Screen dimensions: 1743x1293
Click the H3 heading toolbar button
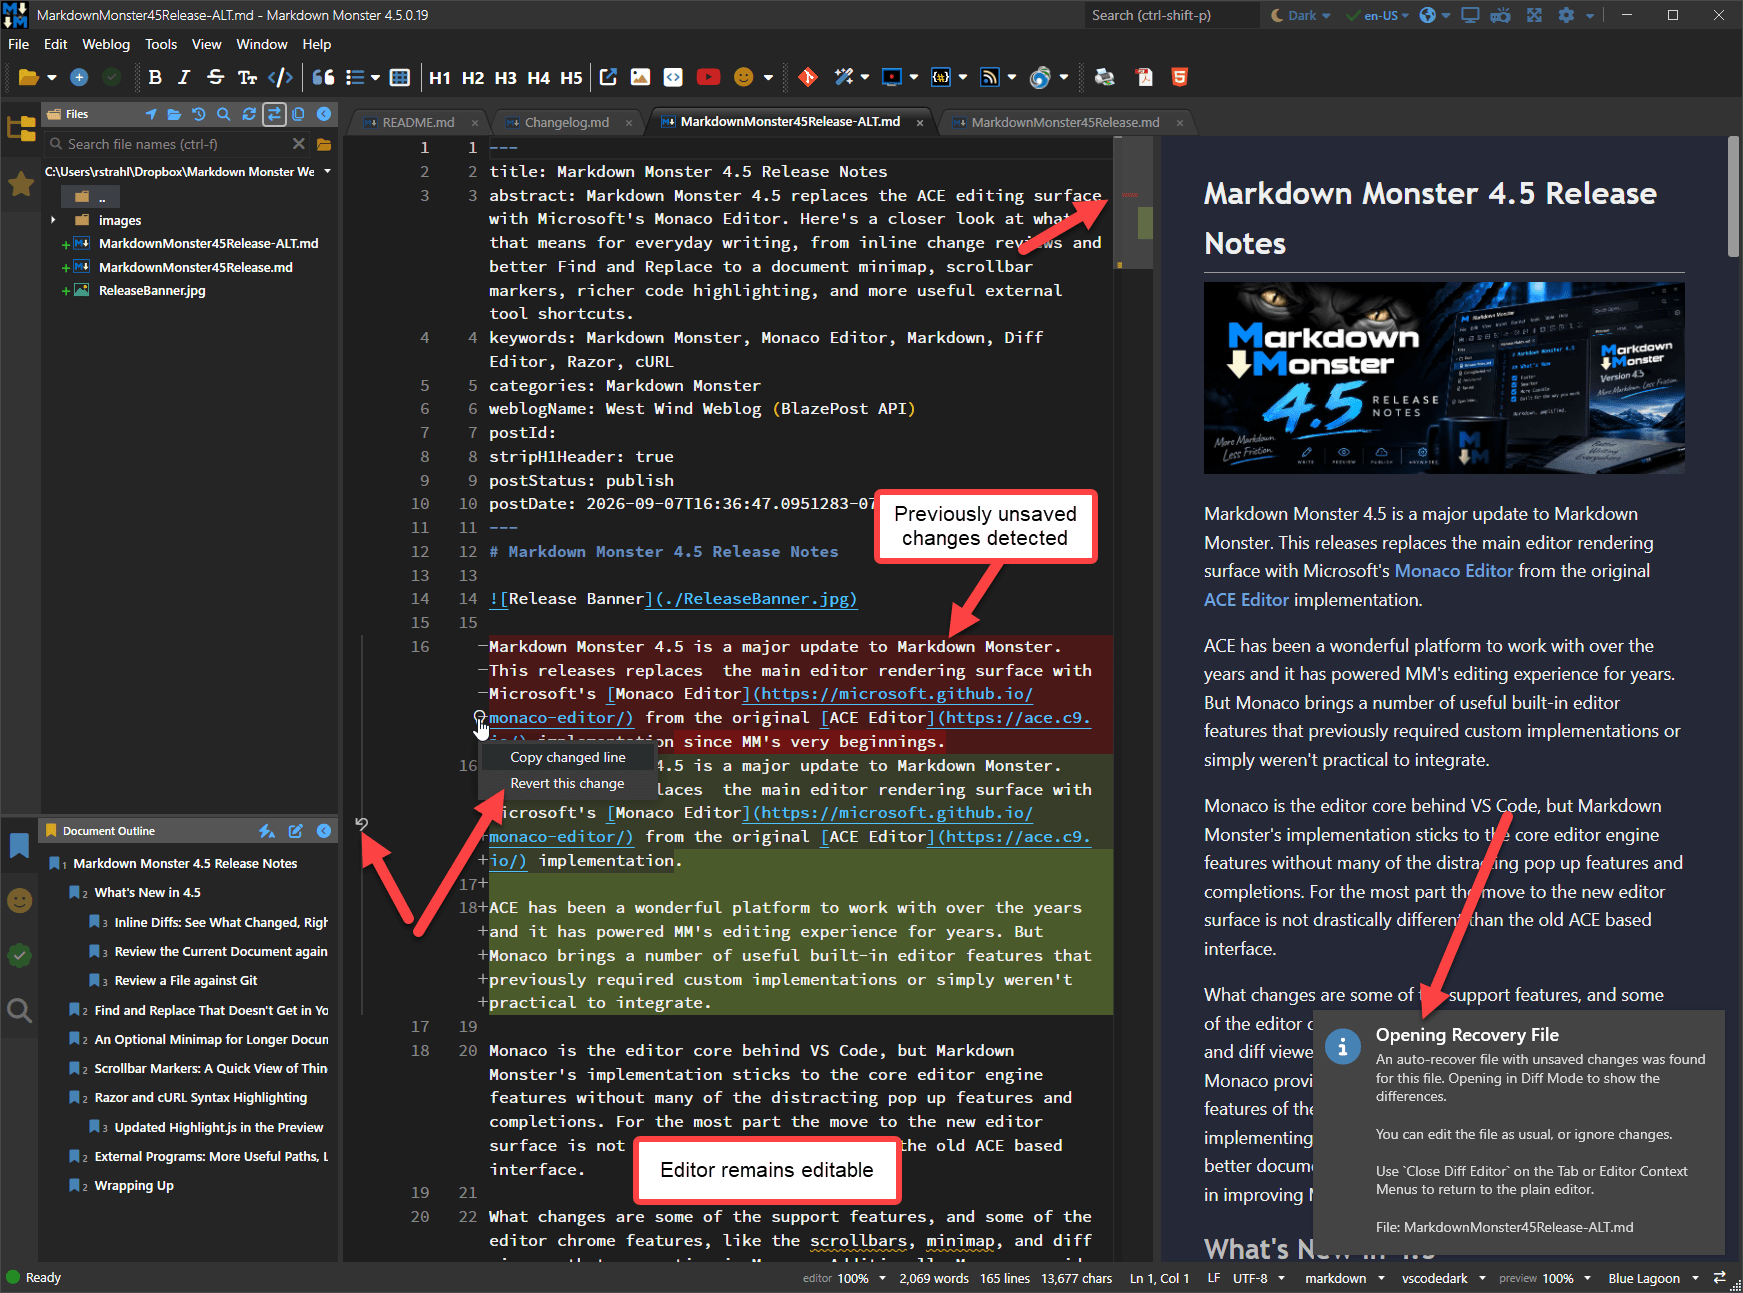[x=506, y=77]
